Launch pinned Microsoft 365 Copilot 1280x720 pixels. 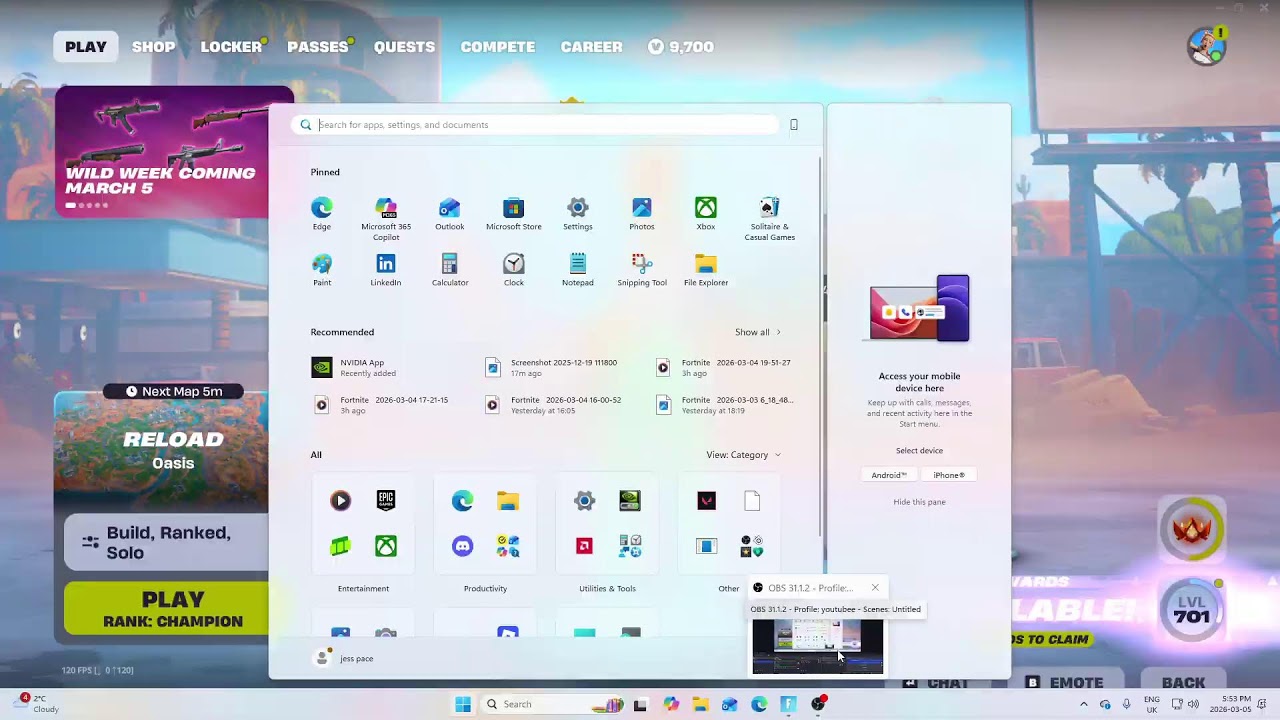386,218
